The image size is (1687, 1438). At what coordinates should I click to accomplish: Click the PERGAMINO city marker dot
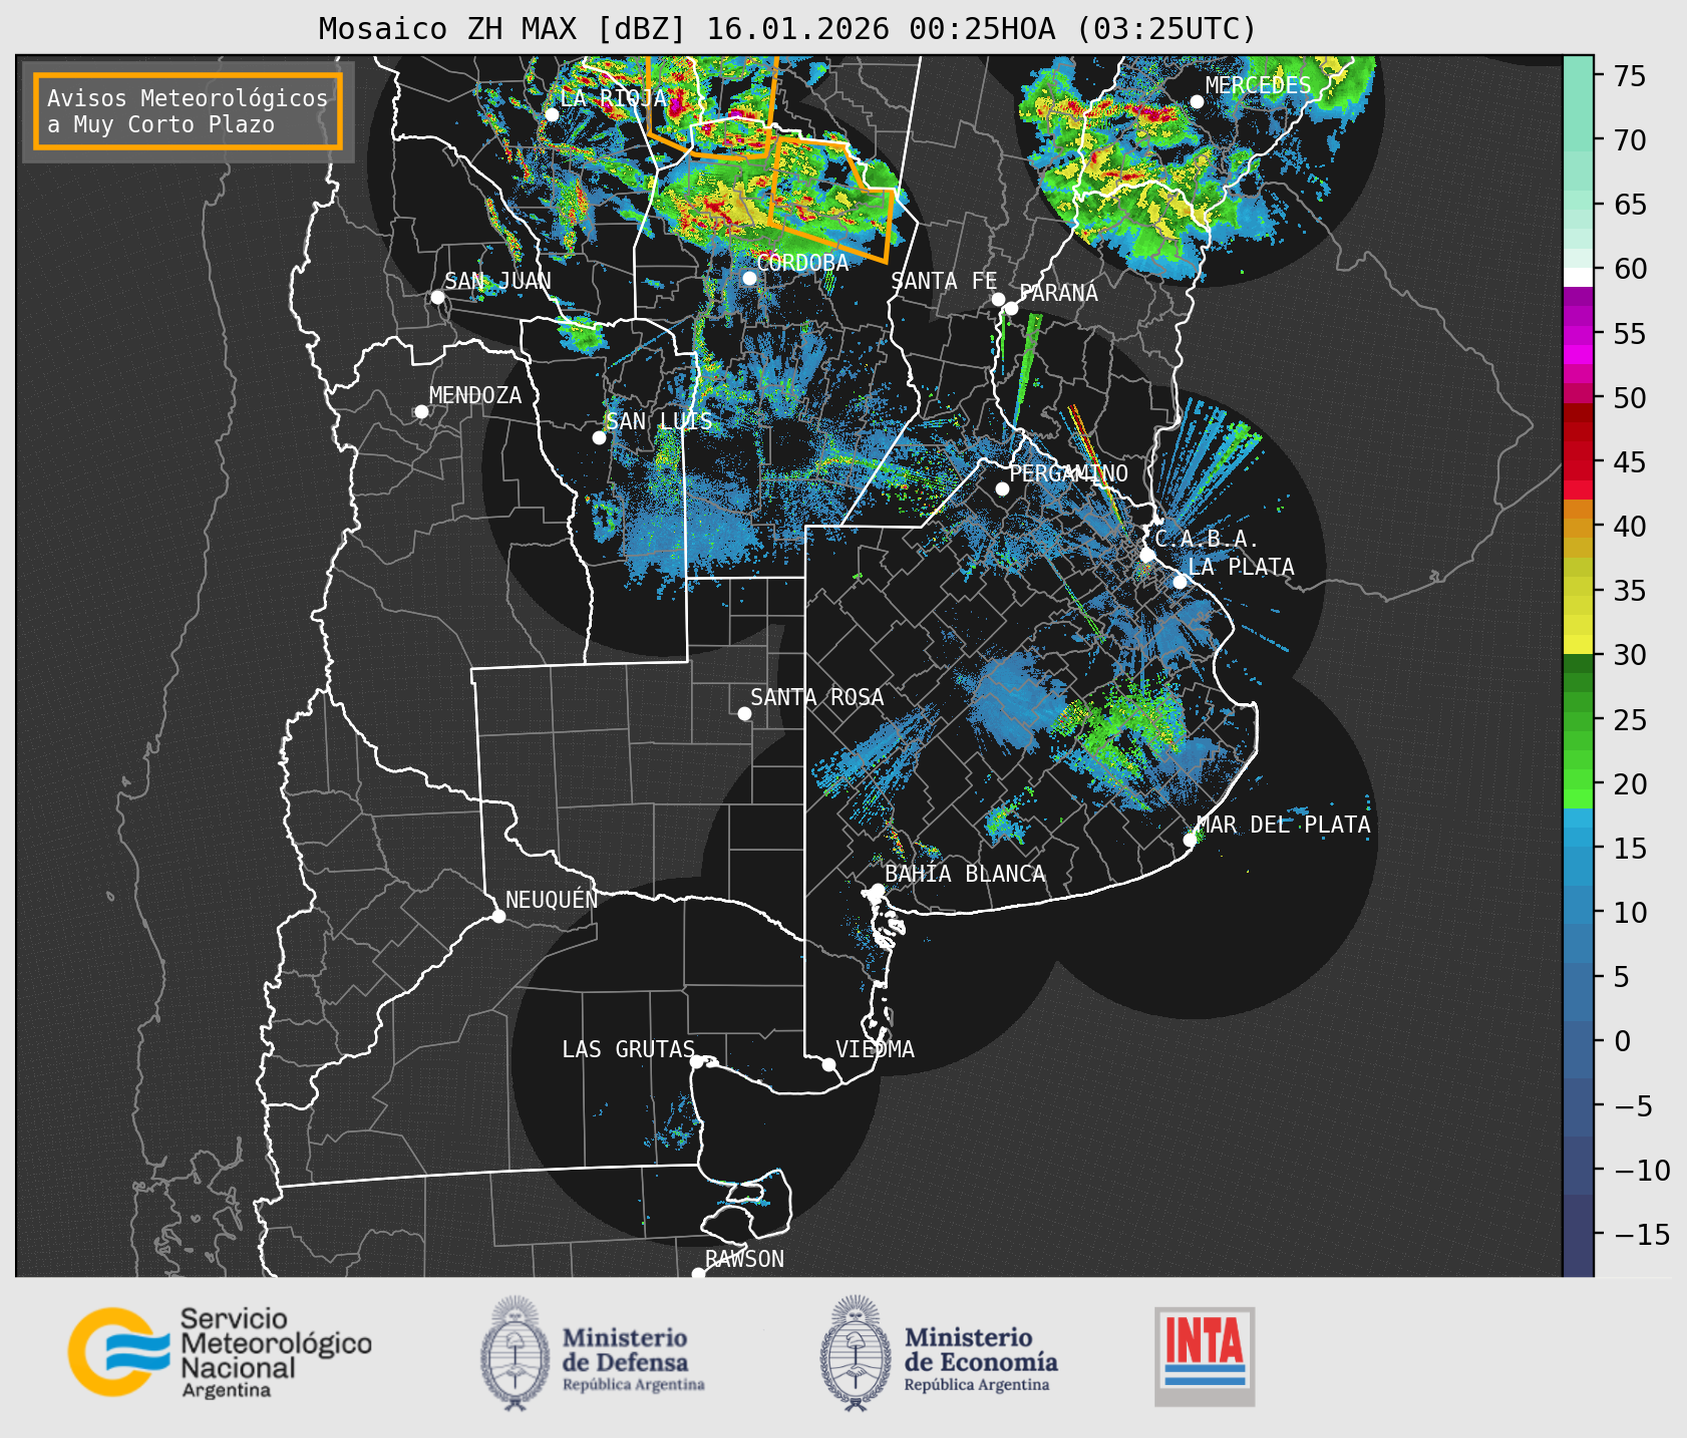[x=1002, y=489]
